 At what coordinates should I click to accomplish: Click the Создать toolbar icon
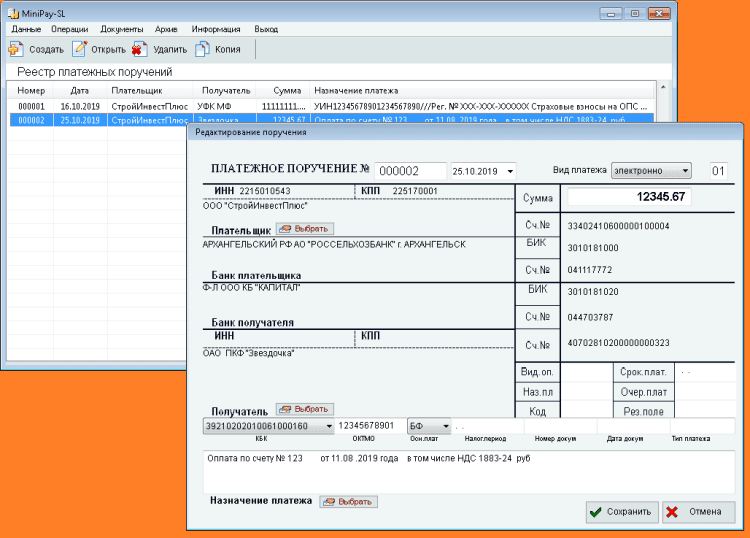tap(16, 49)
